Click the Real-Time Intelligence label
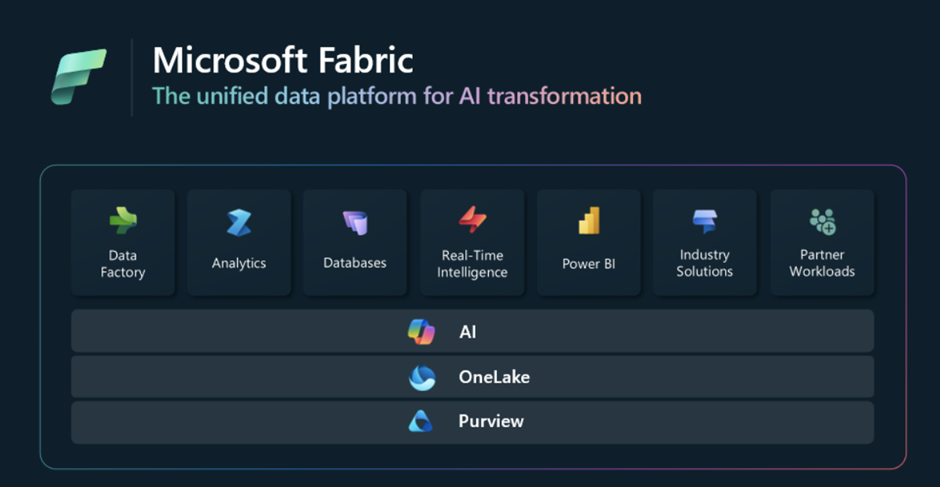The image size is (940, 487). coord(472,264)
